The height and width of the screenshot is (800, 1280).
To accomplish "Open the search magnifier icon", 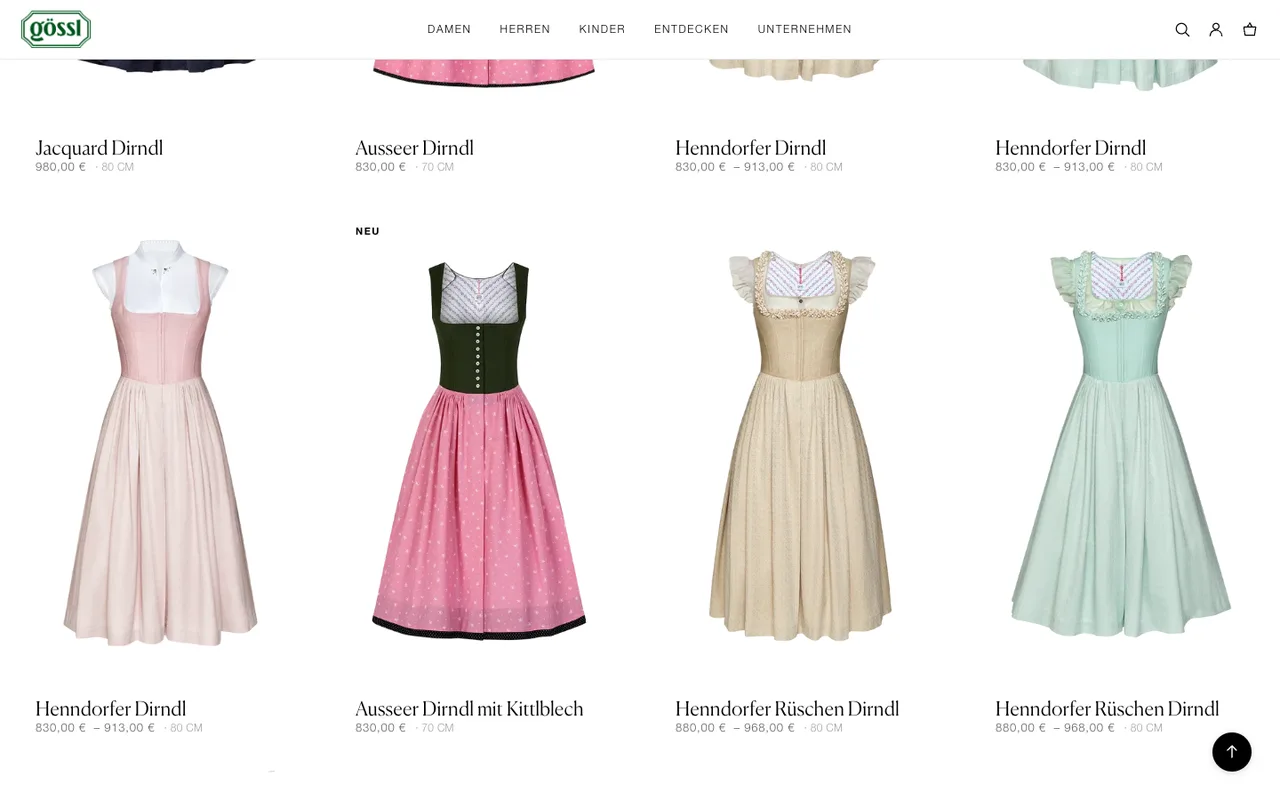I will point(1182,30).
